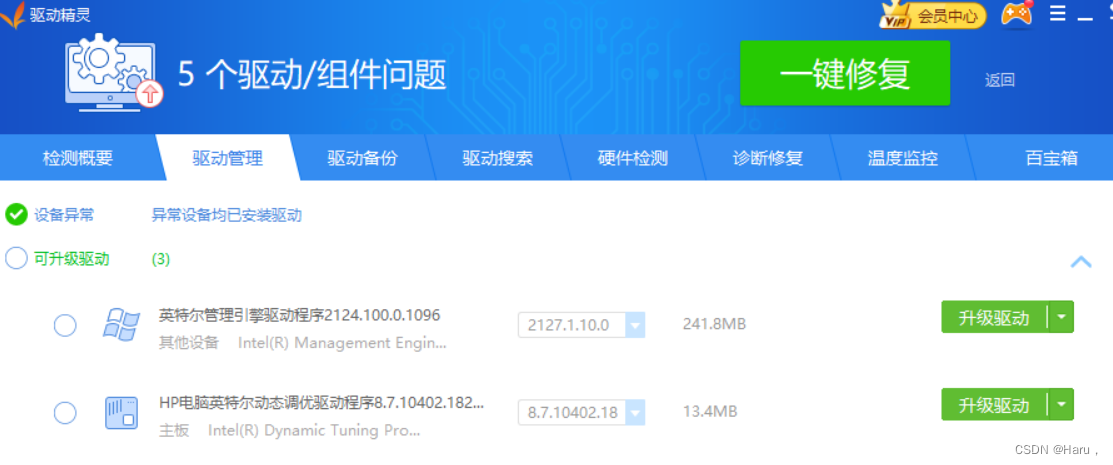1113x465 pixels.
Task: Switch to the 诊断修复 tab
Action: pos(767,158)
